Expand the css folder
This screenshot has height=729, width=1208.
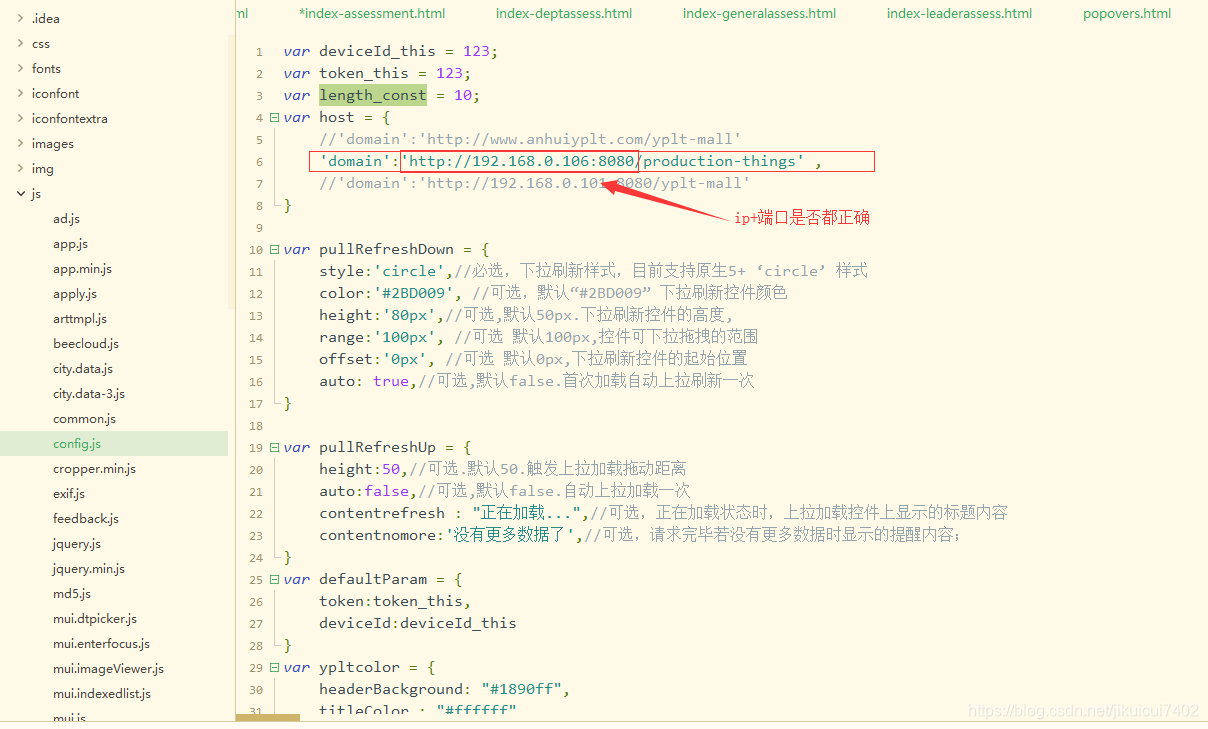(x=21, y=44)
